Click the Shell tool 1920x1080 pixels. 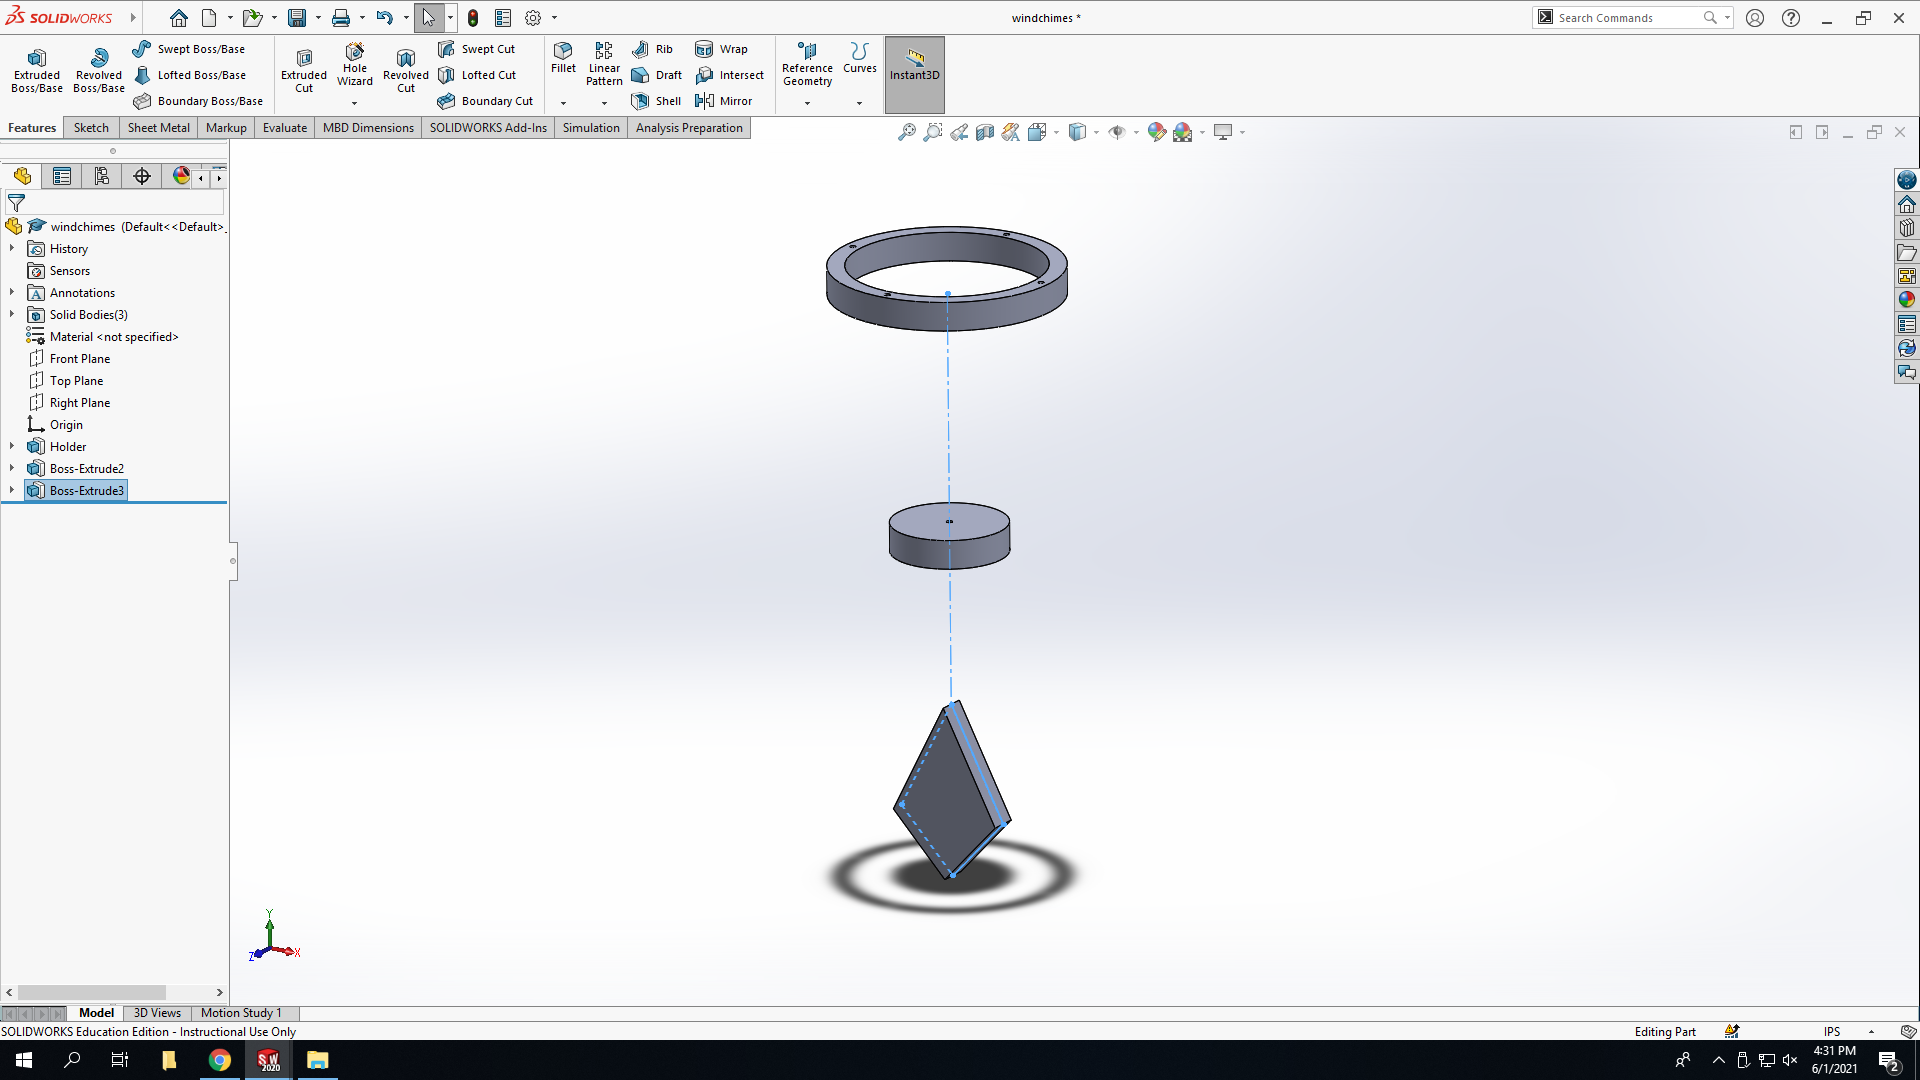[657, 101]
